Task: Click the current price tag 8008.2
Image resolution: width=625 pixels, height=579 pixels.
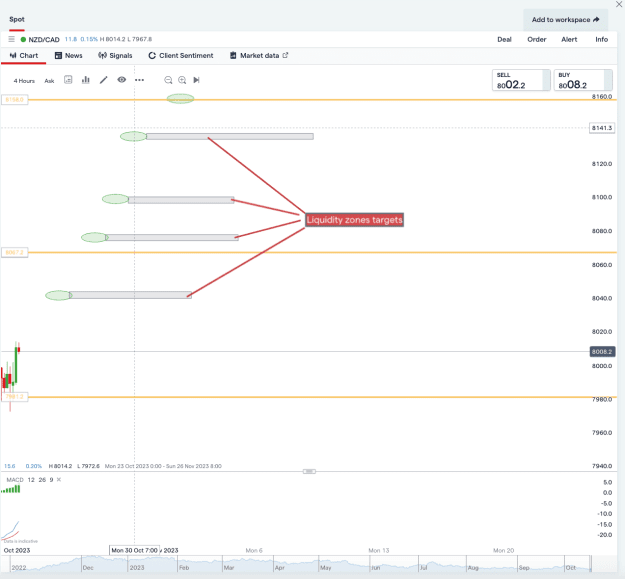Action: point(602,351)
